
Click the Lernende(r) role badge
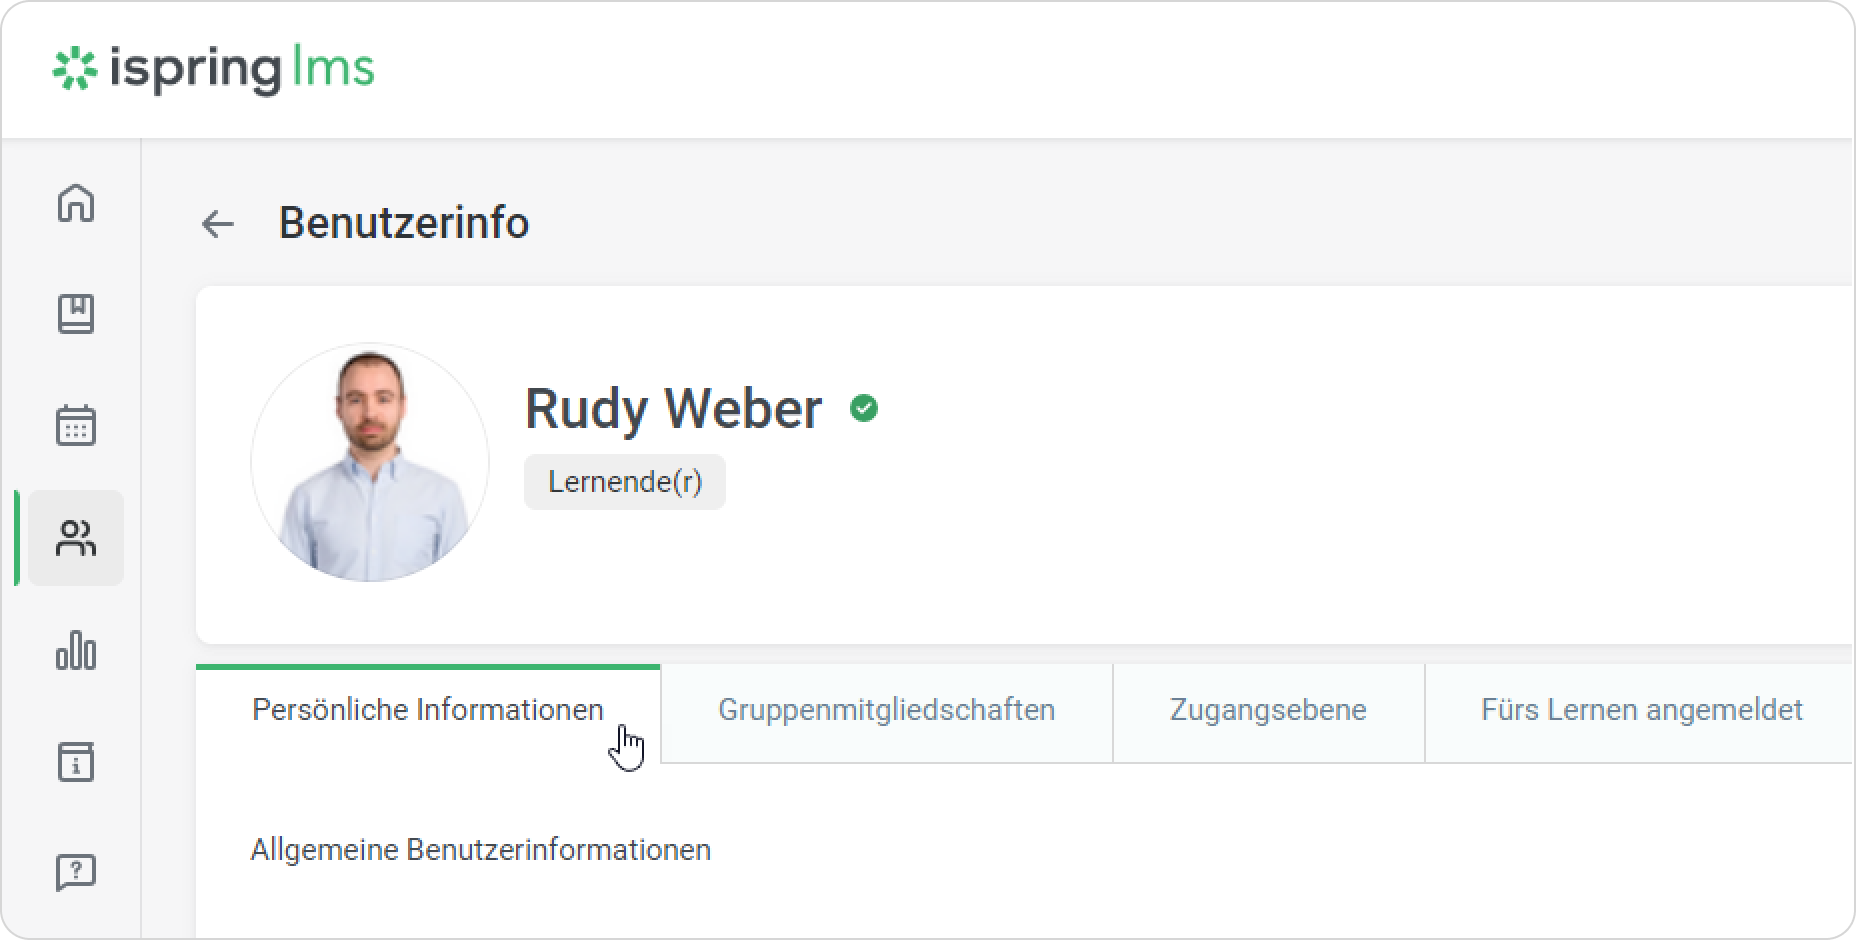pyautogui.click(x=625, y=482)
